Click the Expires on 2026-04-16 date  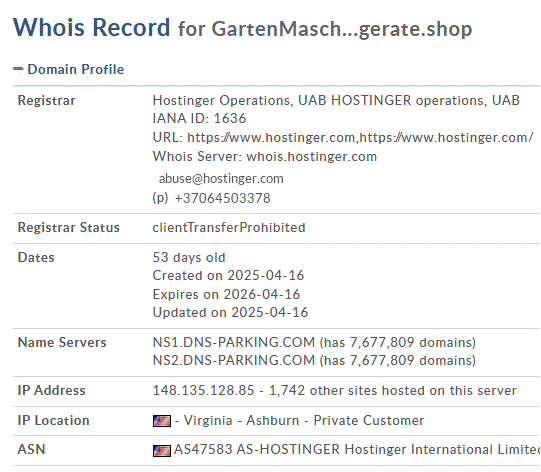pyautogui.click(x=226, y=294)
